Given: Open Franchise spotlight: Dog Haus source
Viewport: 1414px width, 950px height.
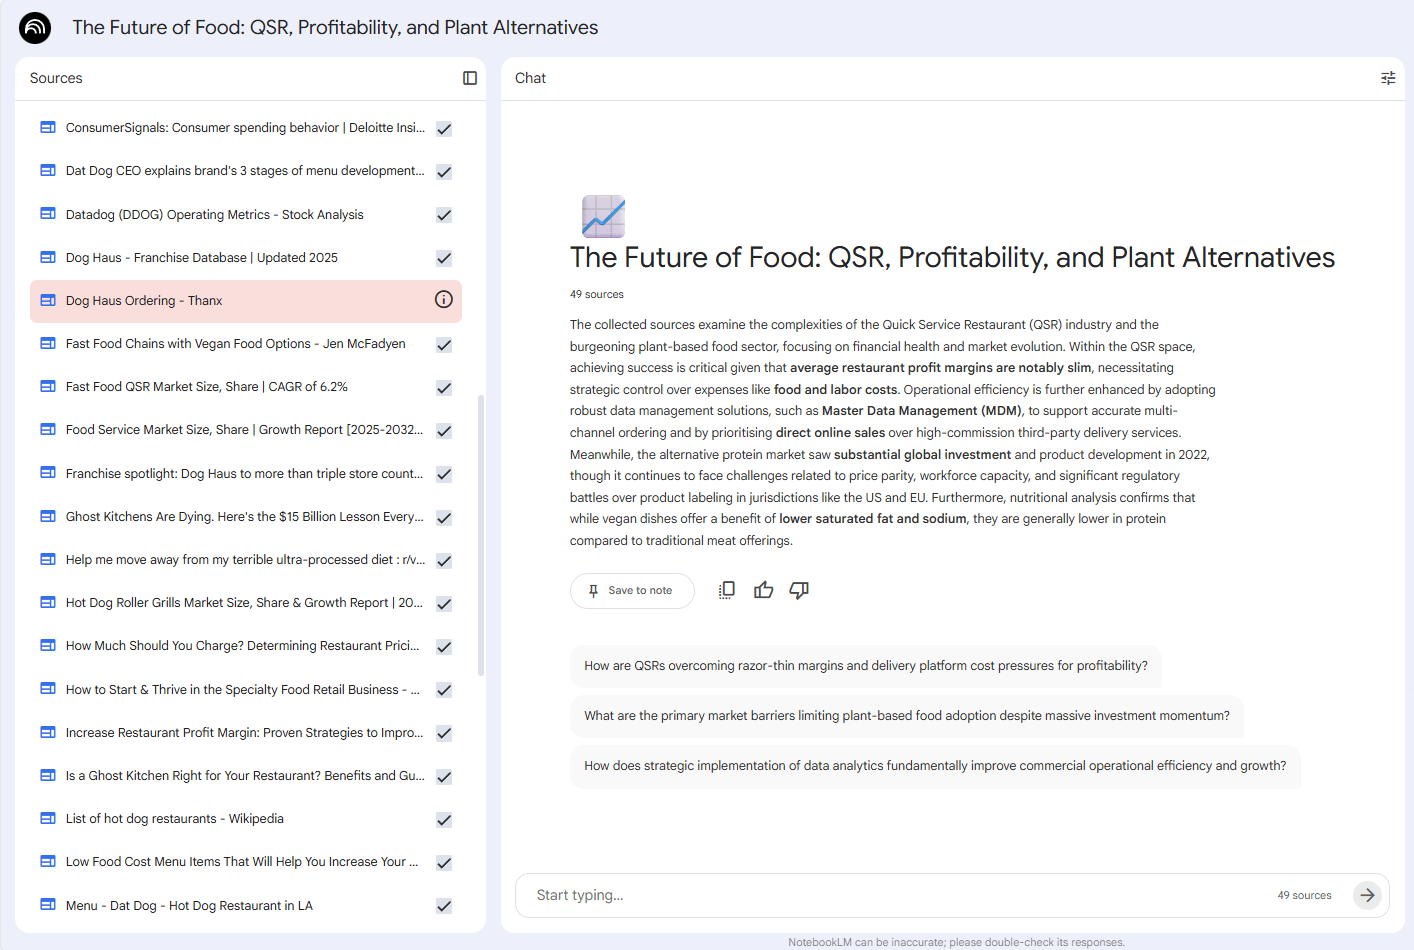Looking at the screenshot, I should point(244,474).
